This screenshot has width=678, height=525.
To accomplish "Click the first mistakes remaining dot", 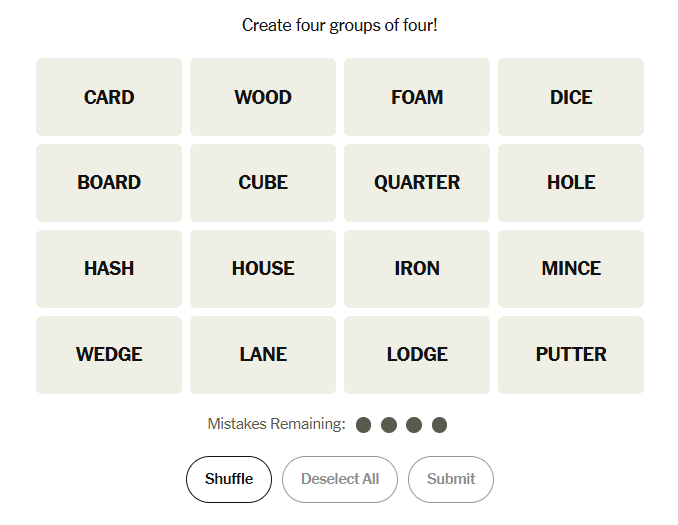I will tap(364, 425).
